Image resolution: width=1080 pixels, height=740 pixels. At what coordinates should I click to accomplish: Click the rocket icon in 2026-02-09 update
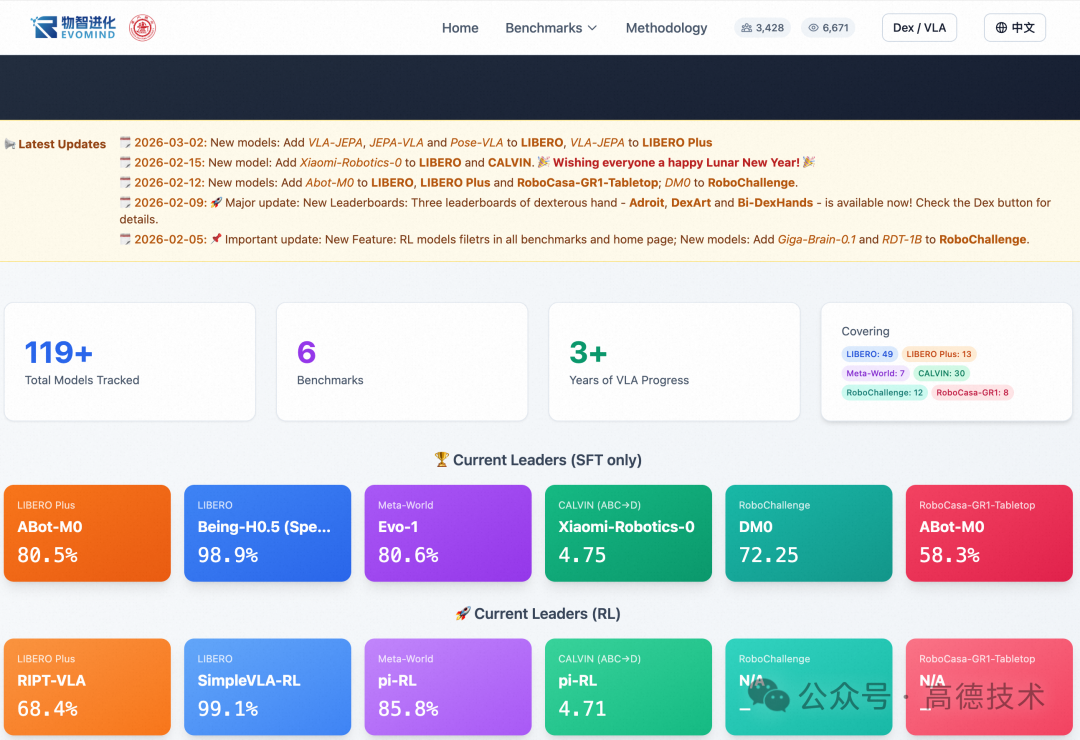coord(216,203)
